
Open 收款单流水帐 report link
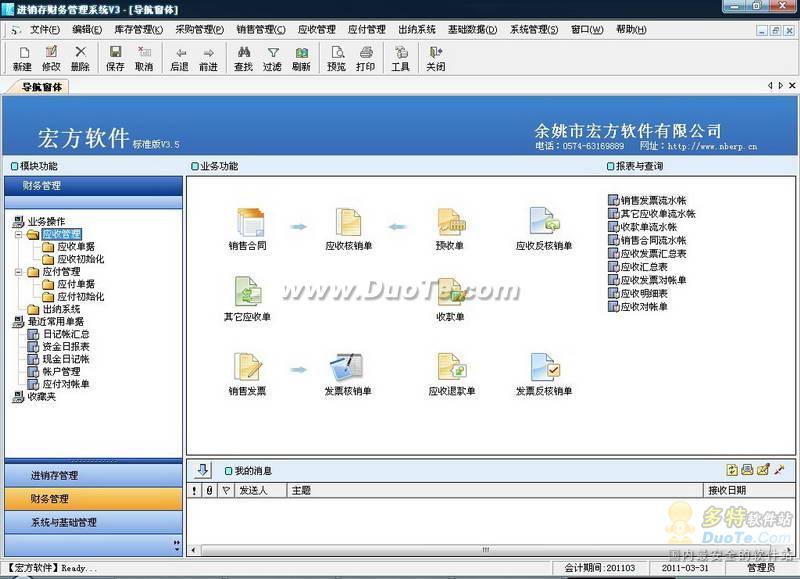pyautogui.click(x=648, y=227)
